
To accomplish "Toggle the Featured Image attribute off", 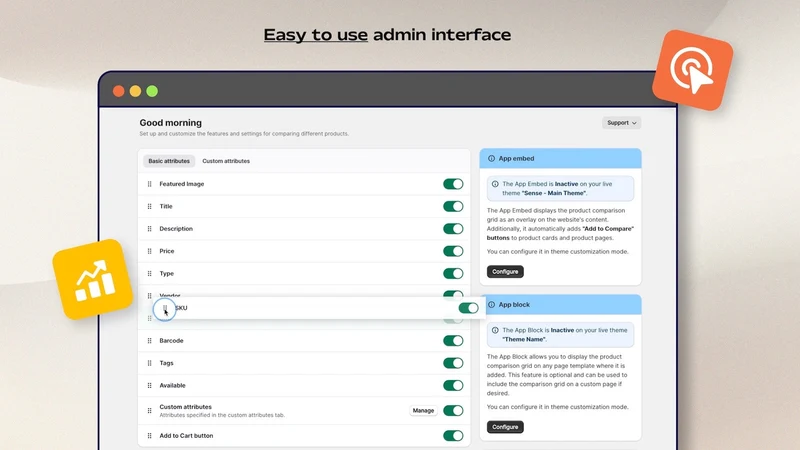I will tap(453, 184).
